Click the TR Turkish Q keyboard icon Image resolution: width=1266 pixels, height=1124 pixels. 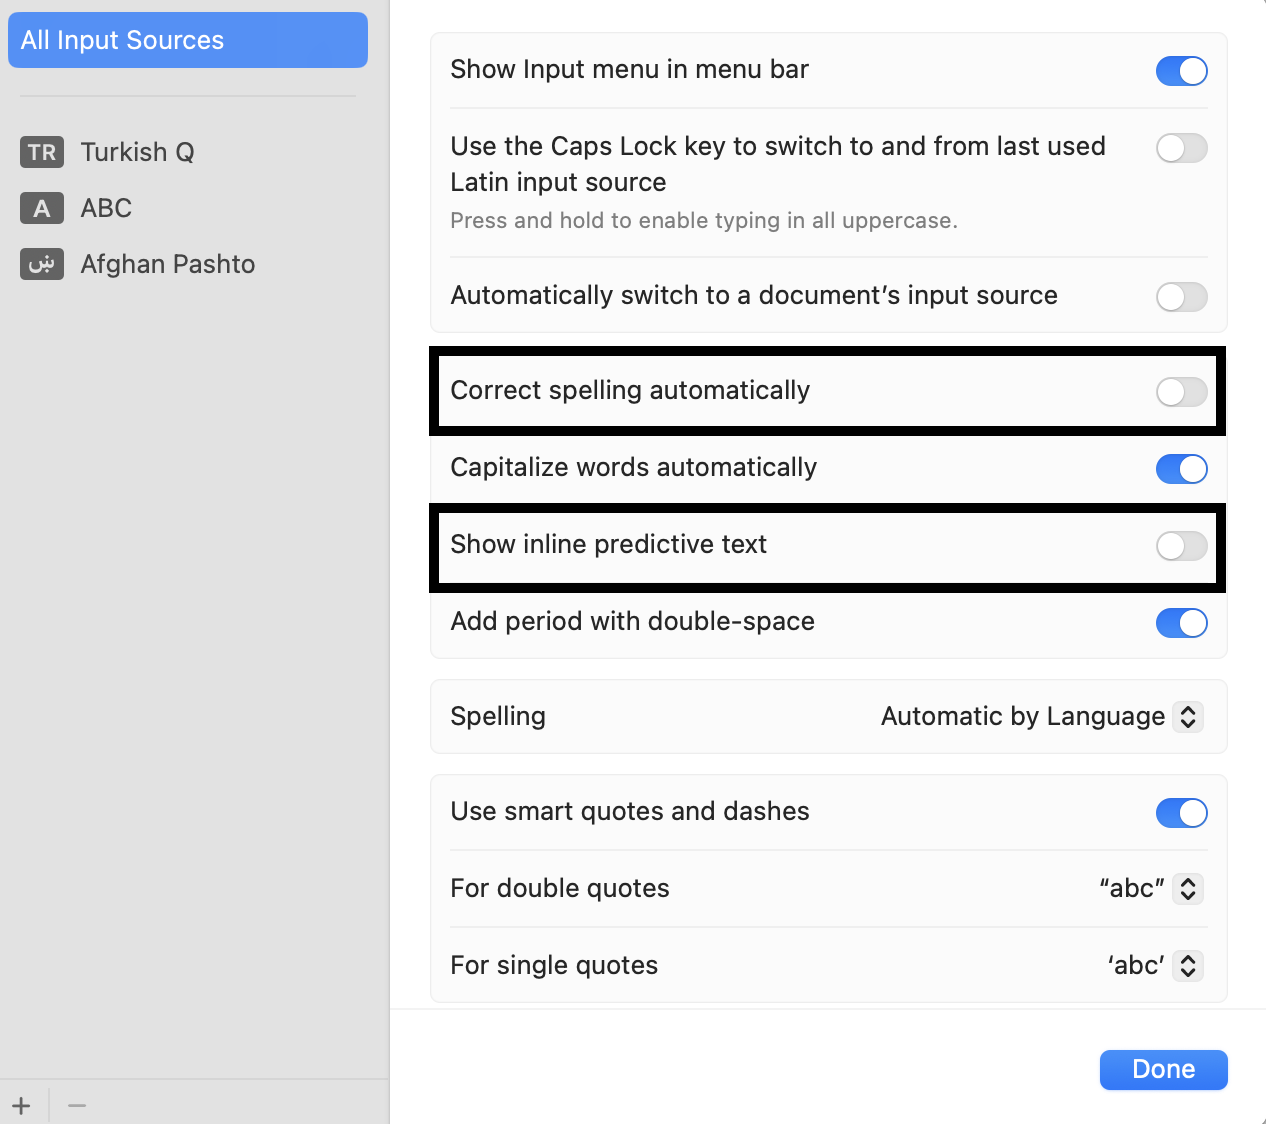[42, 152]
